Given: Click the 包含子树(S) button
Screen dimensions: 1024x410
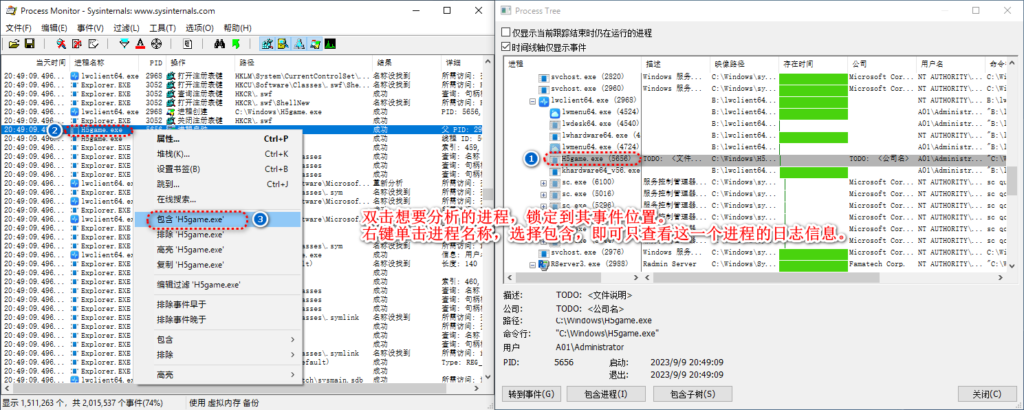Looking at the screenshot, I should 692,394.
